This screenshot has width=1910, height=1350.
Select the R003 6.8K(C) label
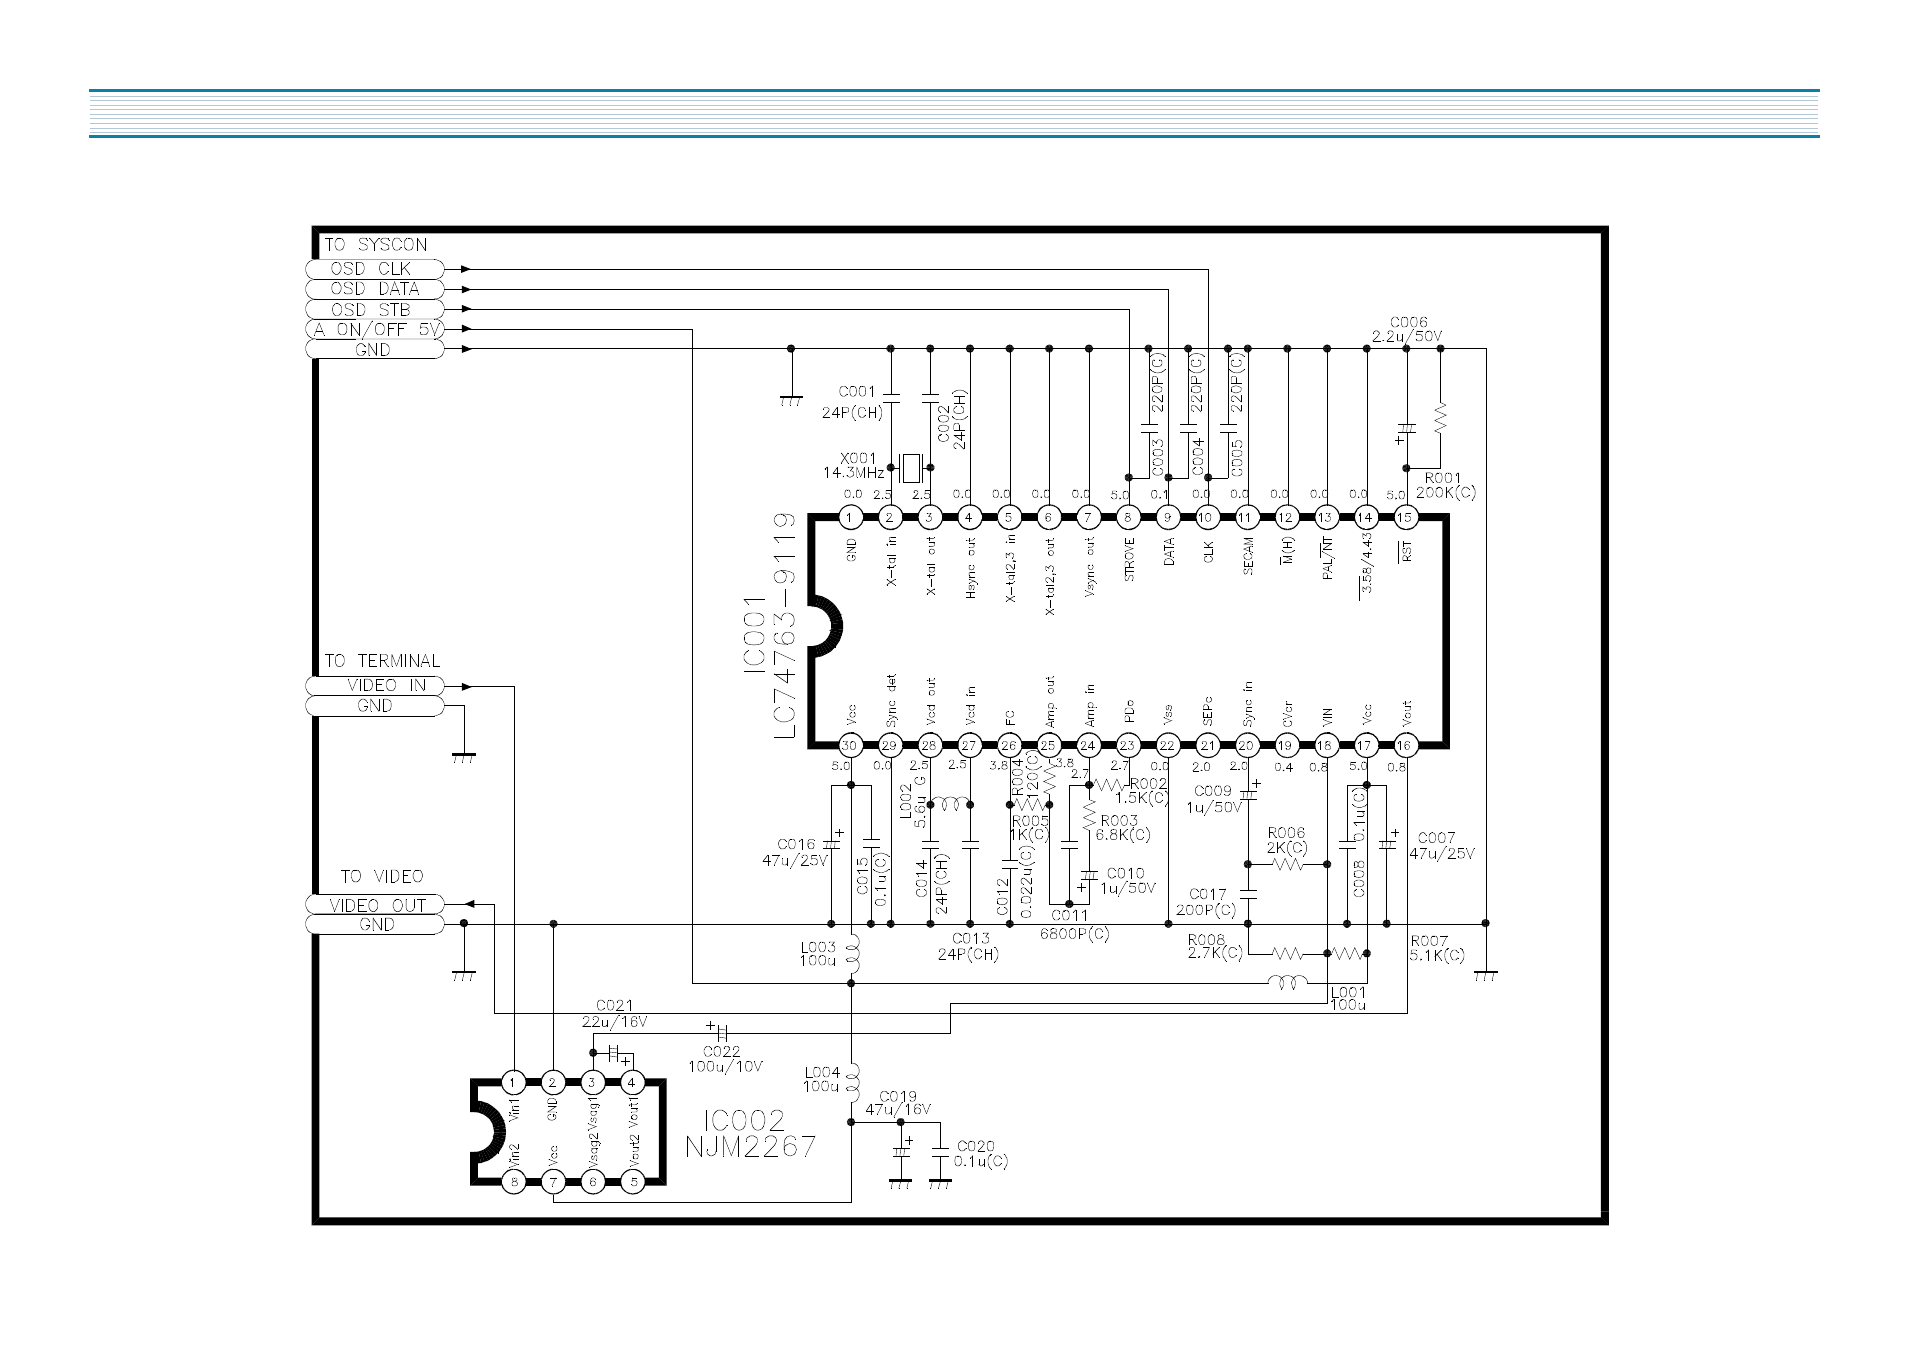(1122, 827)
